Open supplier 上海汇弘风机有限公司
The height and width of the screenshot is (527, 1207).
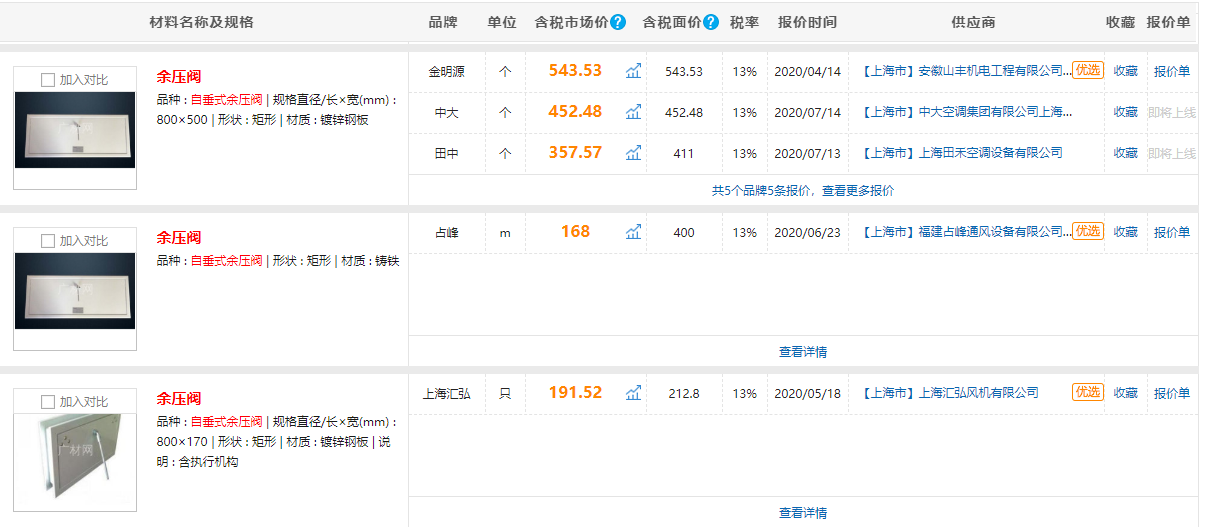(949, 393)
